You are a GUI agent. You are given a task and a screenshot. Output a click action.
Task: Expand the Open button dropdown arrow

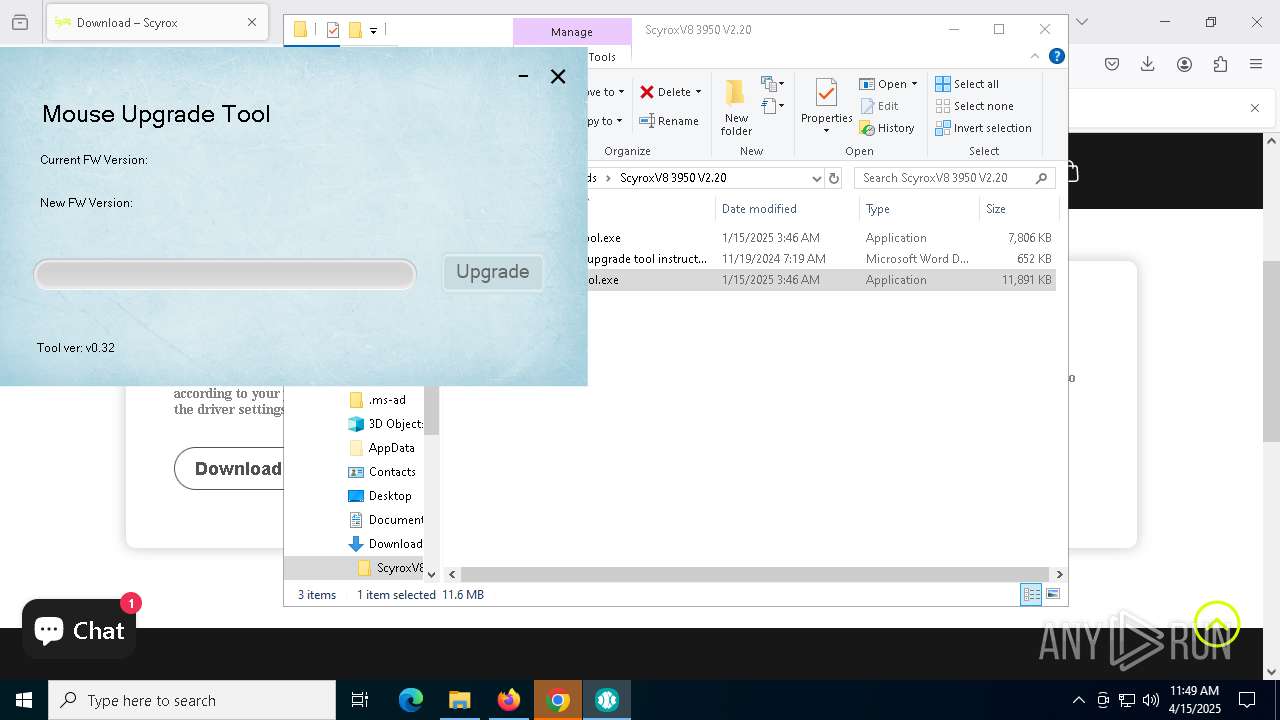[x=914, y=84]
